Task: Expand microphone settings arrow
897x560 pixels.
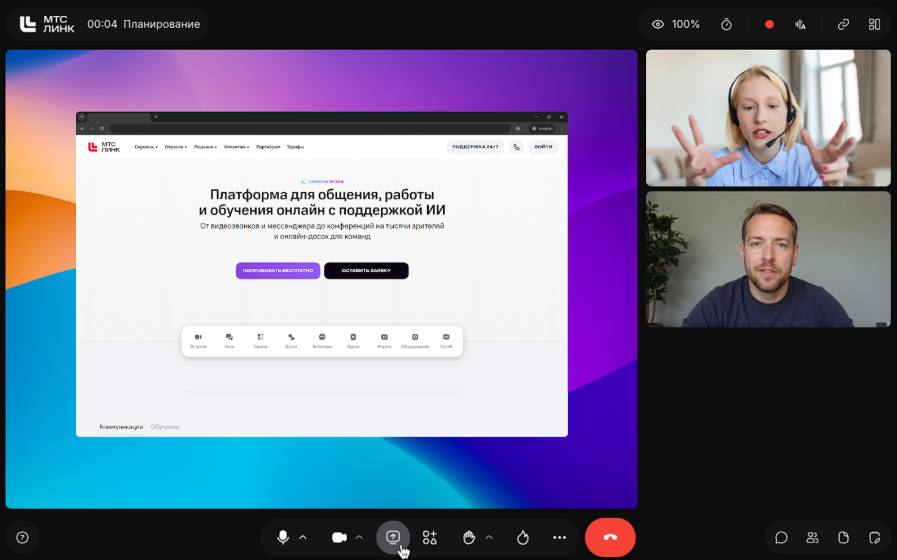Action: pyautogui.click(x=303, y=537)
